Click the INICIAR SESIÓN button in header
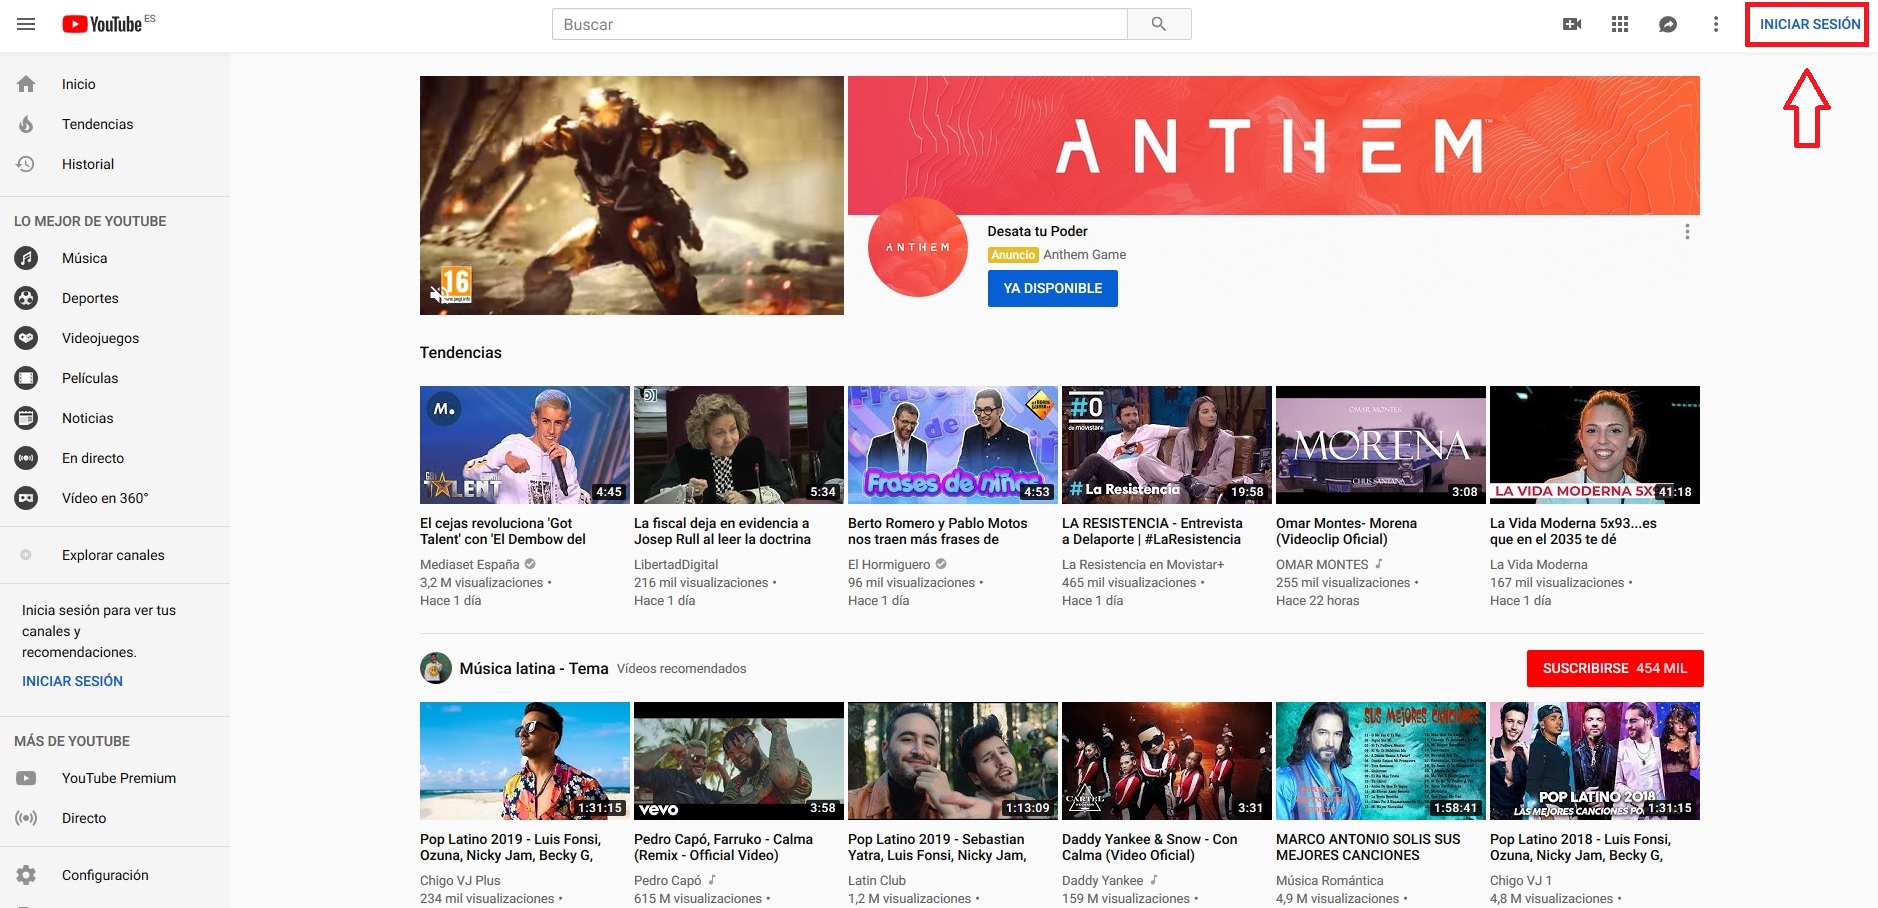Viewport: 1878px width, 908px height. tap(1810, 24)
